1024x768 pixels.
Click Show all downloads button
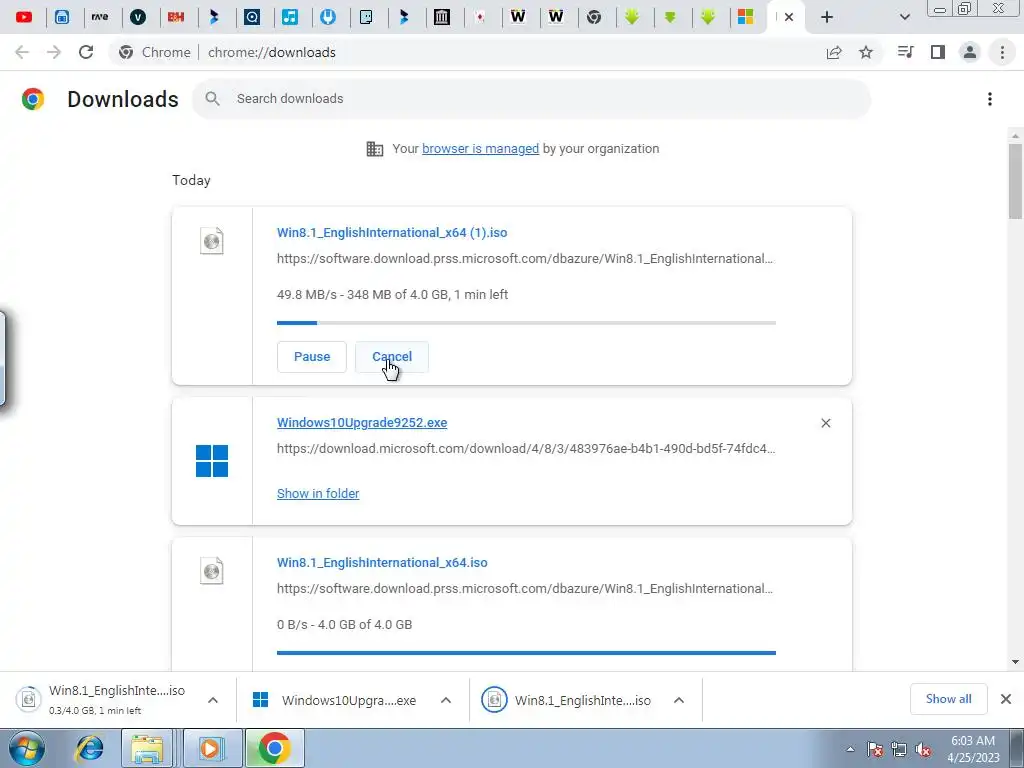948,699
